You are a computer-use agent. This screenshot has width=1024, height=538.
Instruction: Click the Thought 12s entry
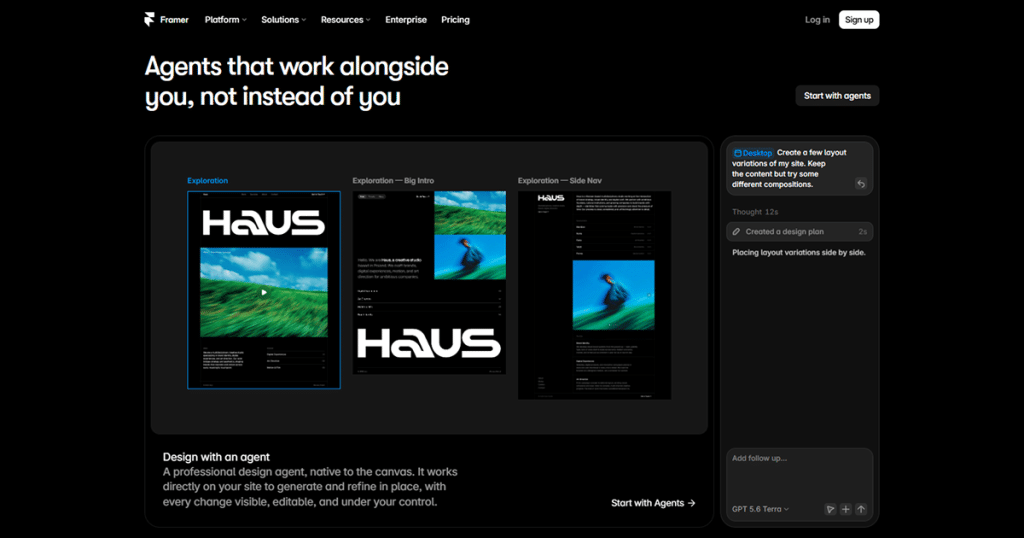[x=755, y=212]
